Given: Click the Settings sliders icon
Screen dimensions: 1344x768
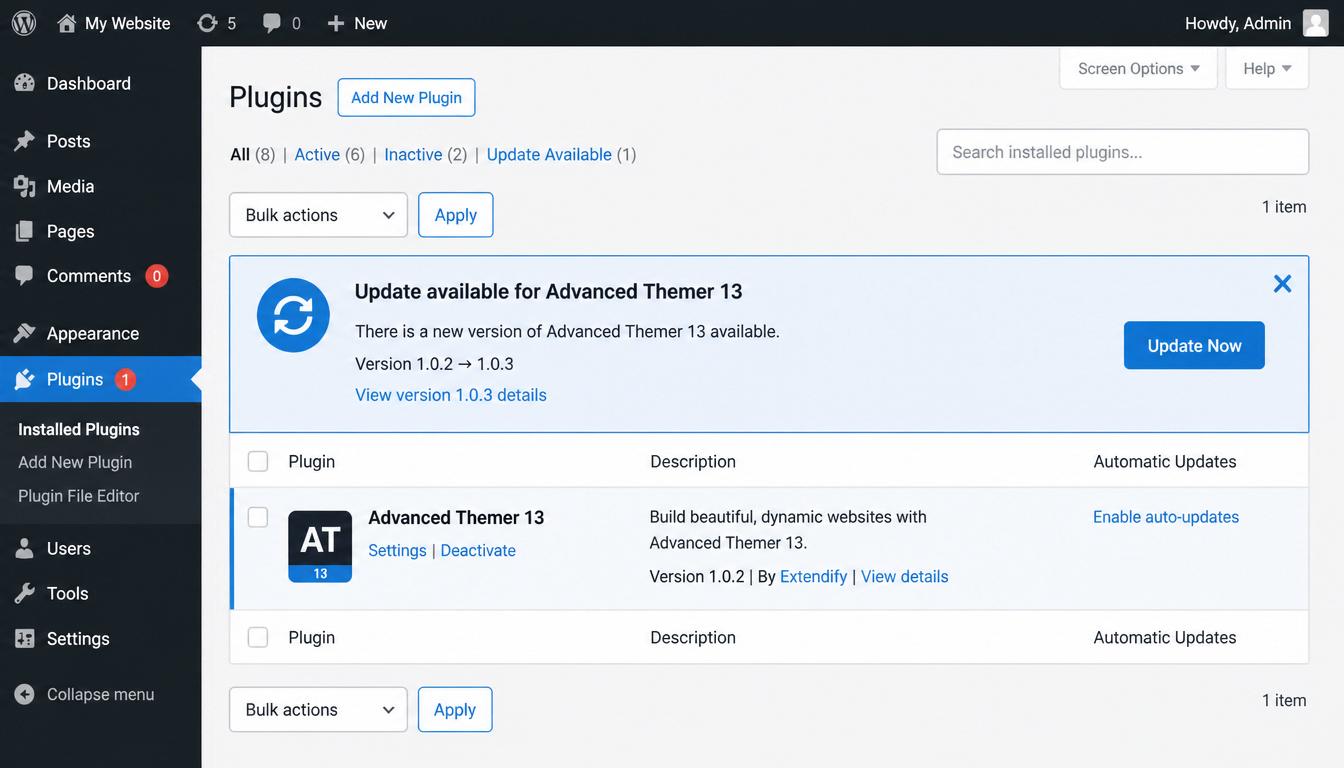Looking at the screenshot, I should click(25, 638).
